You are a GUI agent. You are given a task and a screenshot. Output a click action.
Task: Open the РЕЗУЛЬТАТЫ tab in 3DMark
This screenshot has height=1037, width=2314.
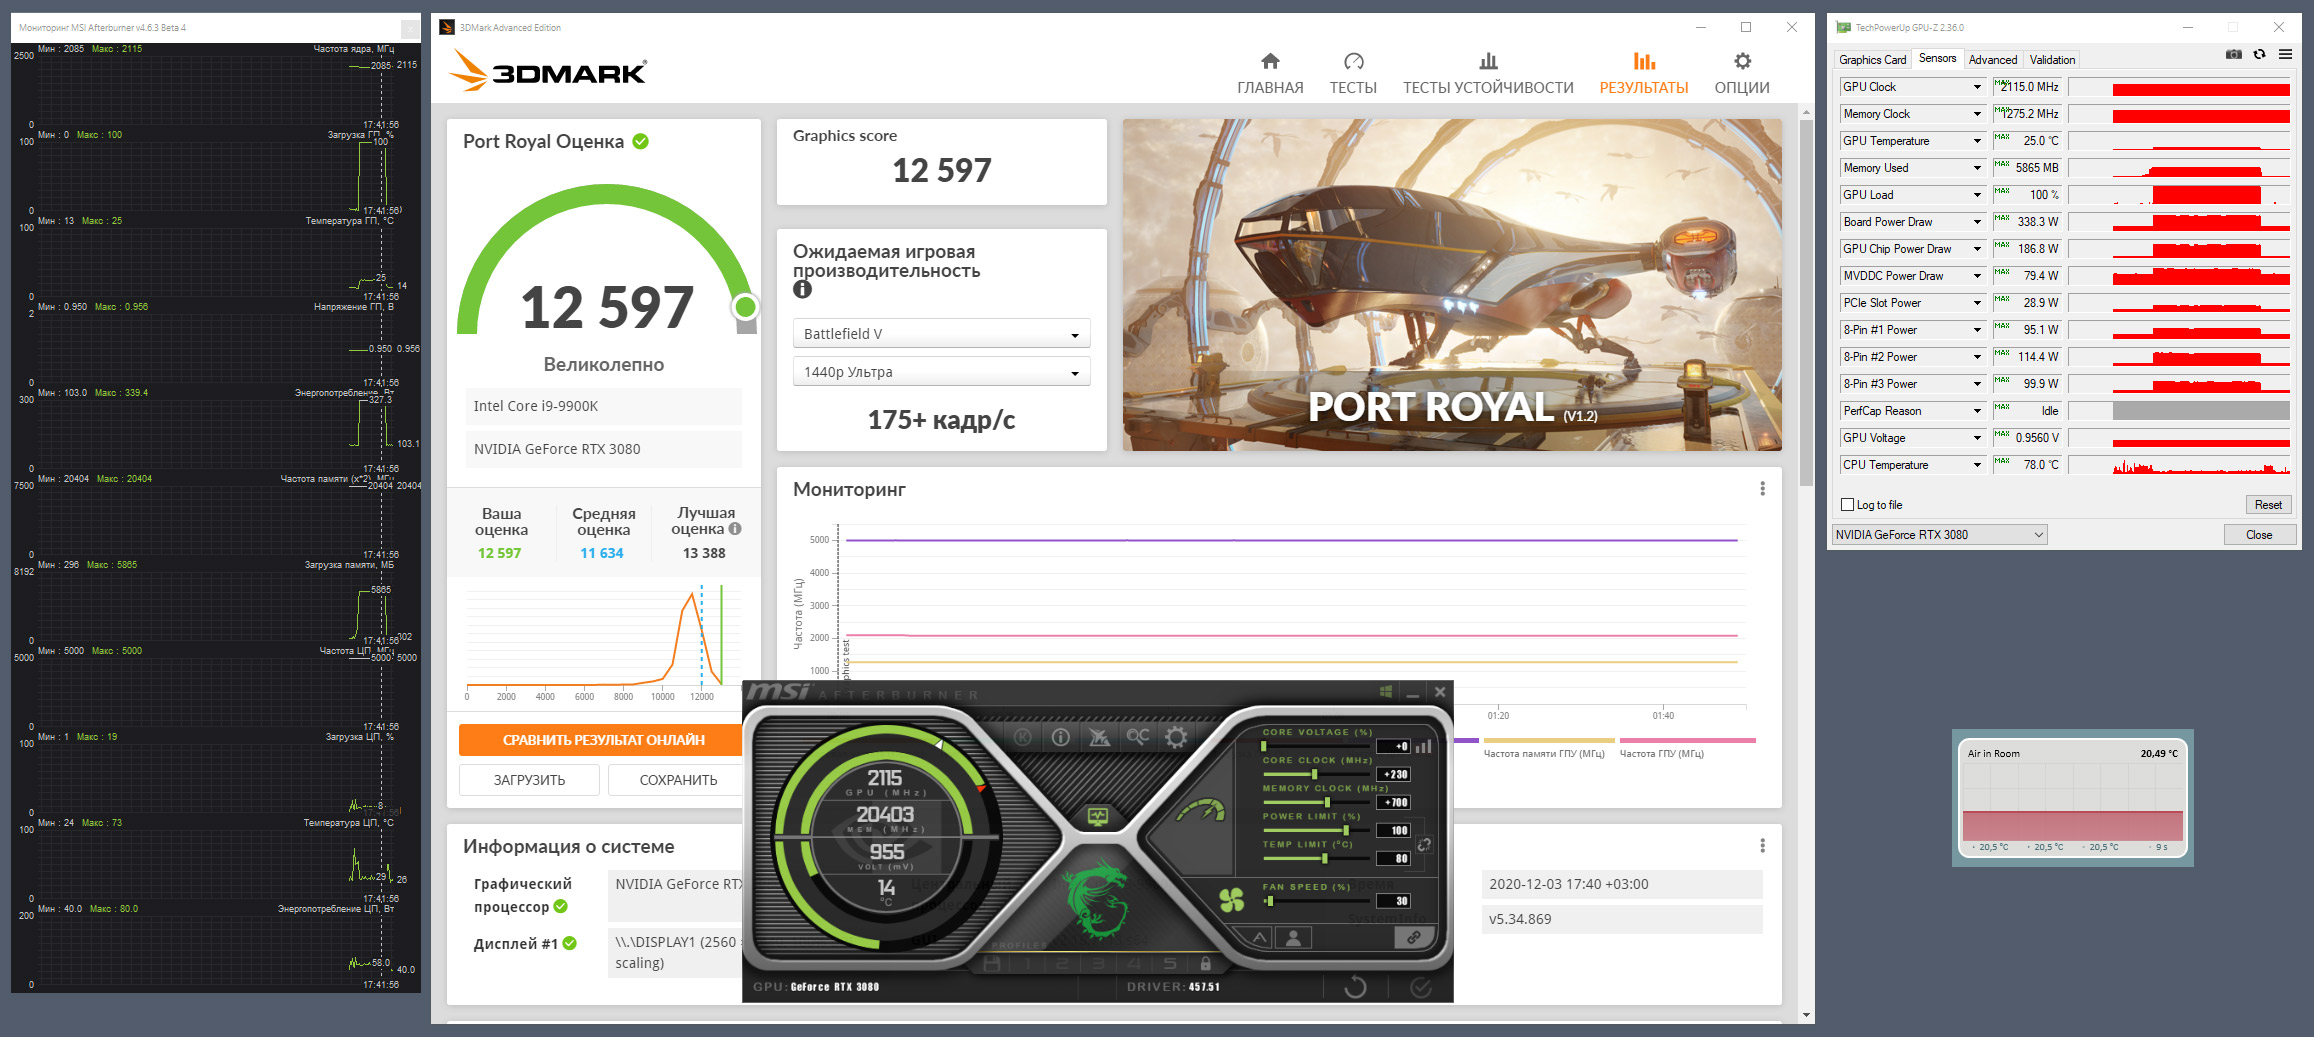1643,74
